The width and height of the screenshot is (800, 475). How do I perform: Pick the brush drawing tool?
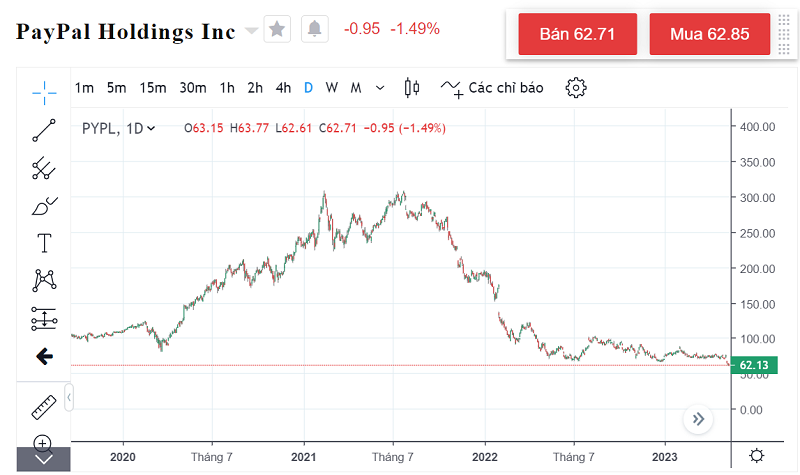[44, 205]
